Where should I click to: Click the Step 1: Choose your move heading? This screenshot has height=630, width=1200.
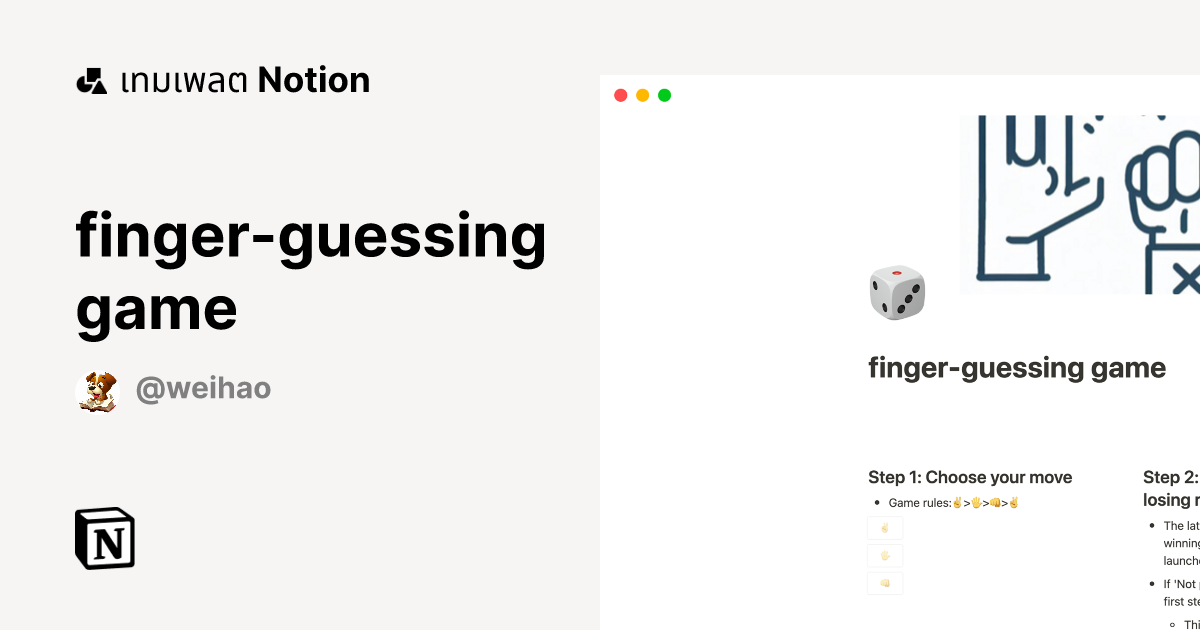[x=970, y=477]
